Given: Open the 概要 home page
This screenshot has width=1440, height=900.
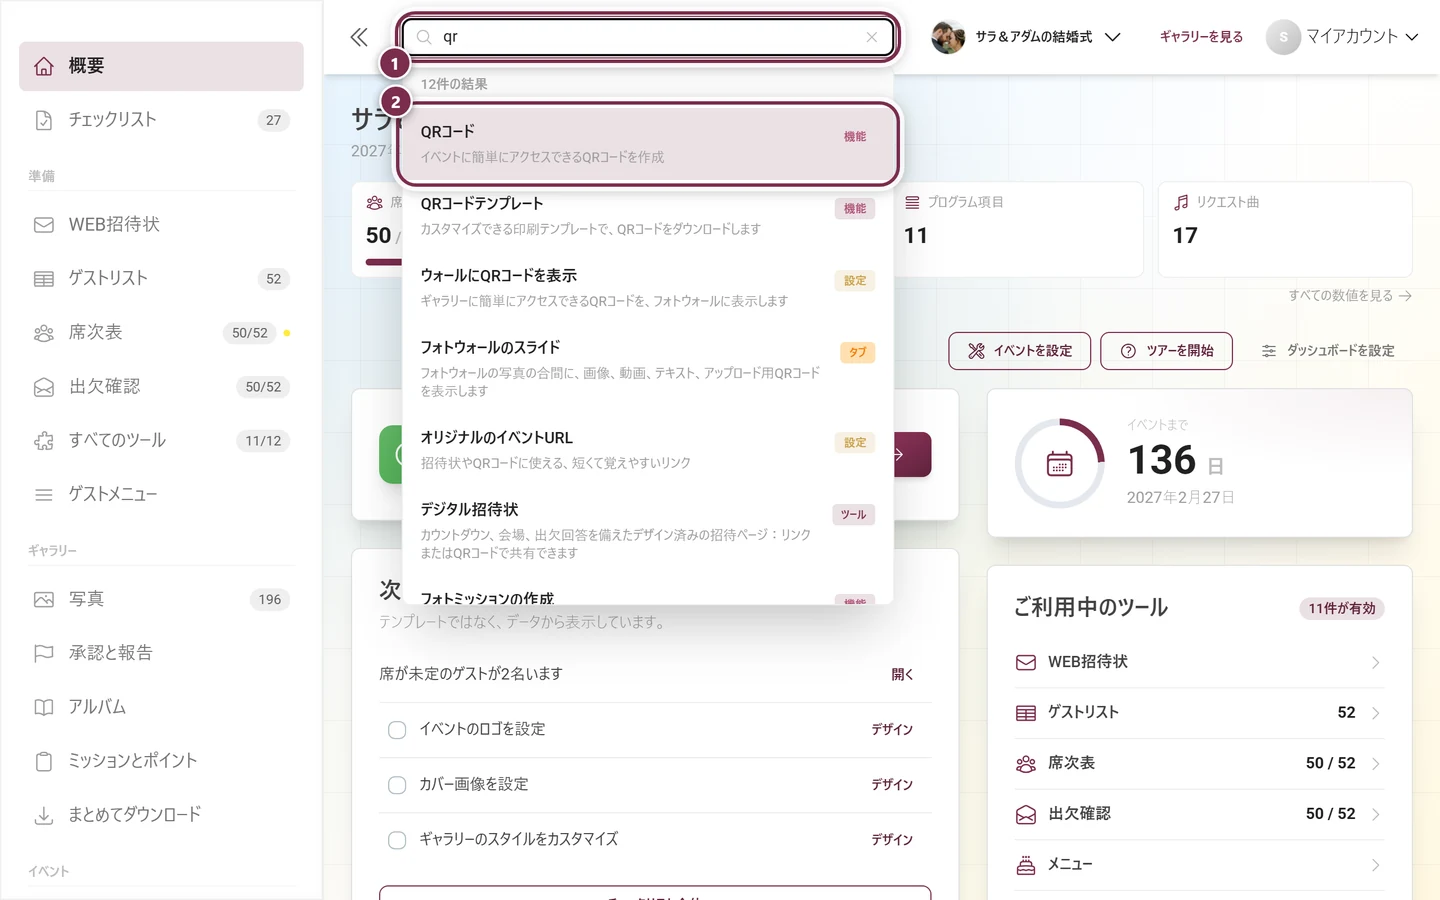Looking at the screenshot, I should coord(161,66).
